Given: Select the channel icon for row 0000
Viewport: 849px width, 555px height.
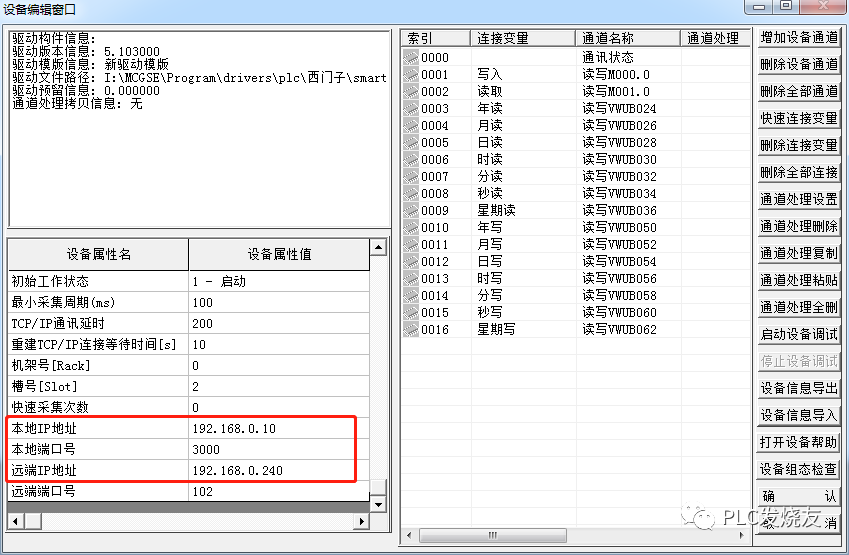Looking at the screenshot, I should click(411, 57).
